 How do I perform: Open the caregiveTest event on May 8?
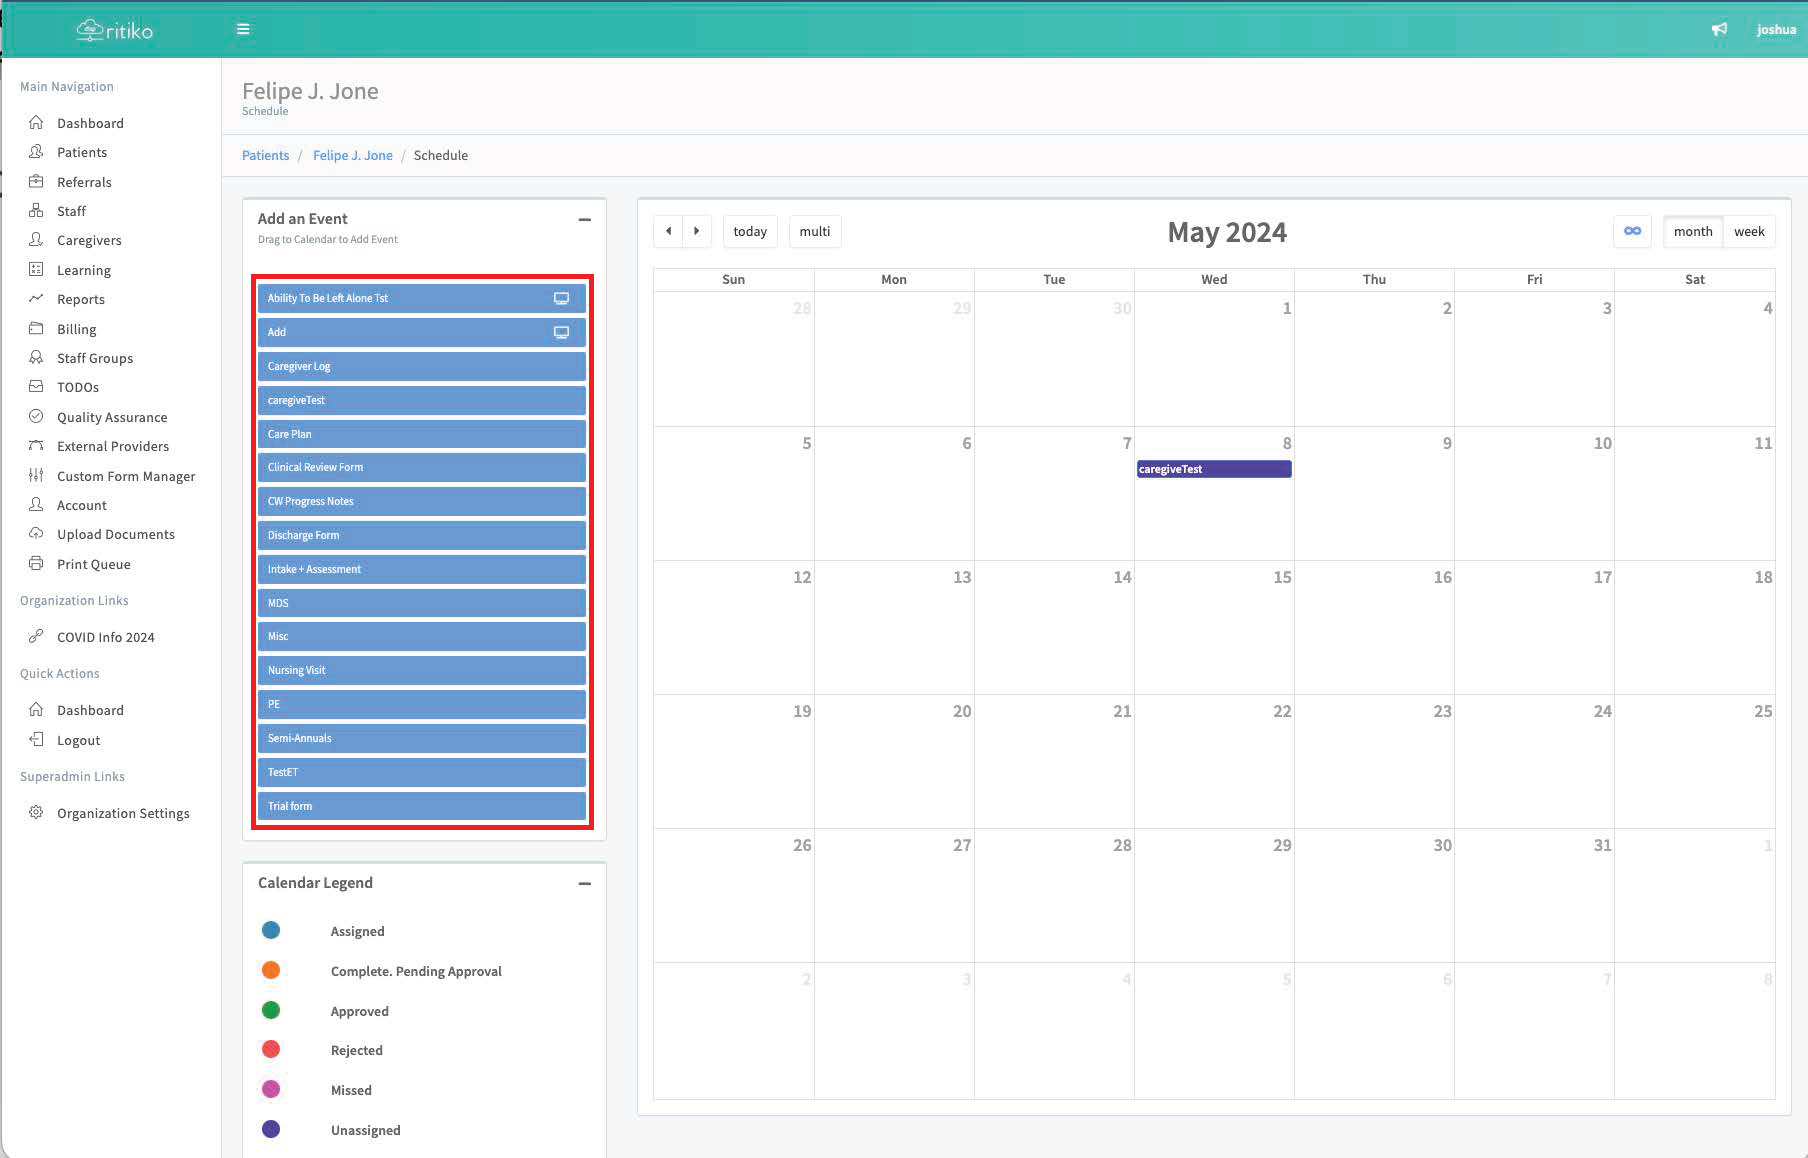click(1213, 469)
